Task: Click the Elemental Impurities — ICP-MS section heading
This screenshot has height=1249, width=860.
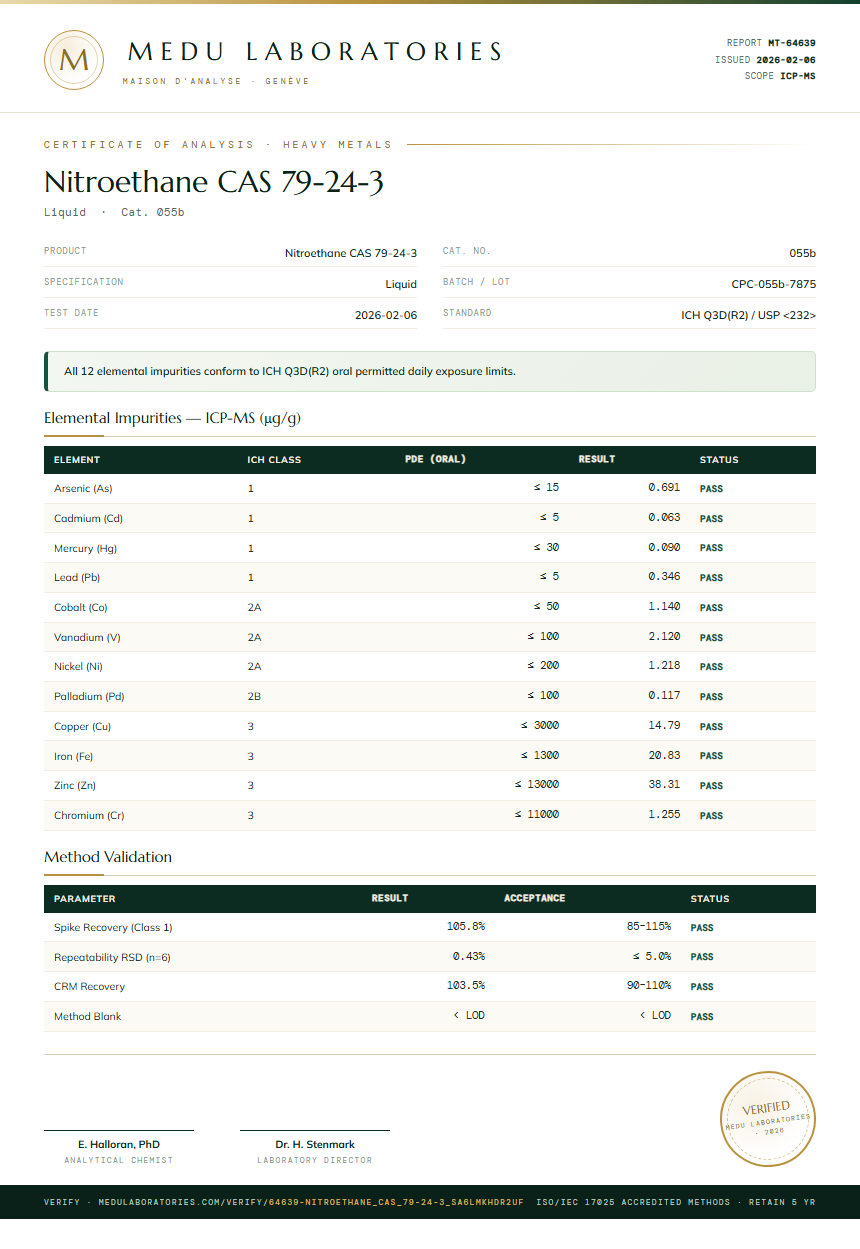Action: point(172,418)
